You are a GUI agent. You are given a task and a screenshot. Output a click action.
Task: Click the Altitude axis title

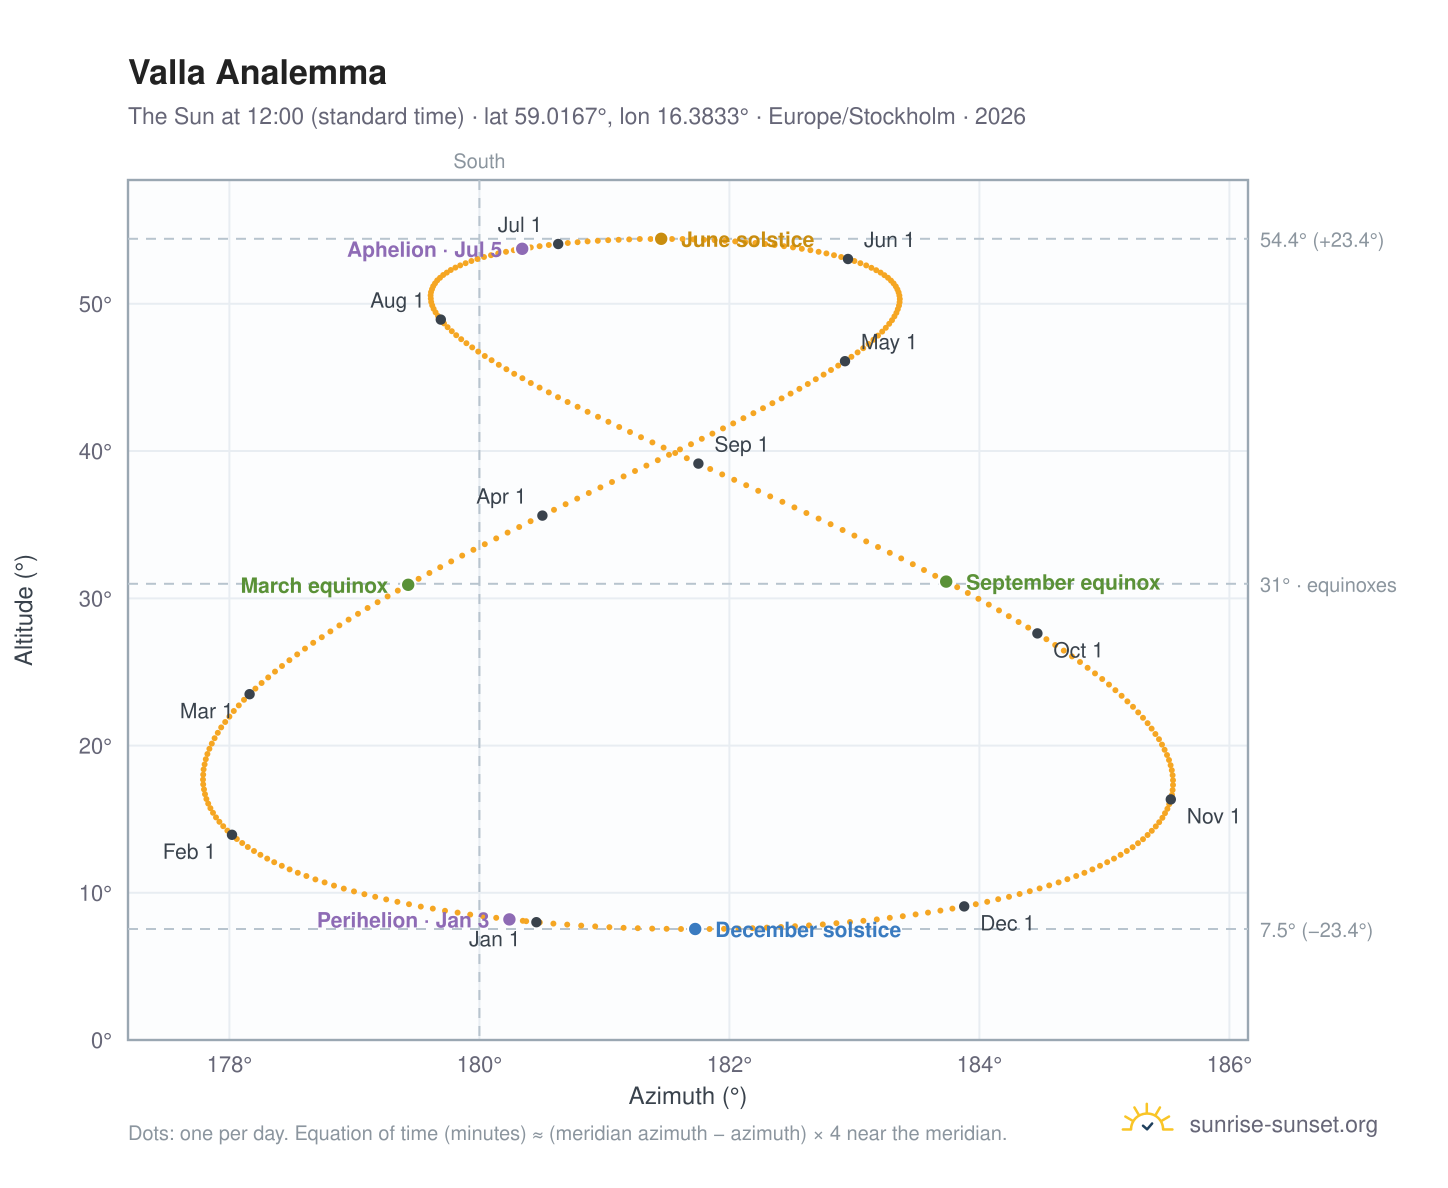[25, 610]
